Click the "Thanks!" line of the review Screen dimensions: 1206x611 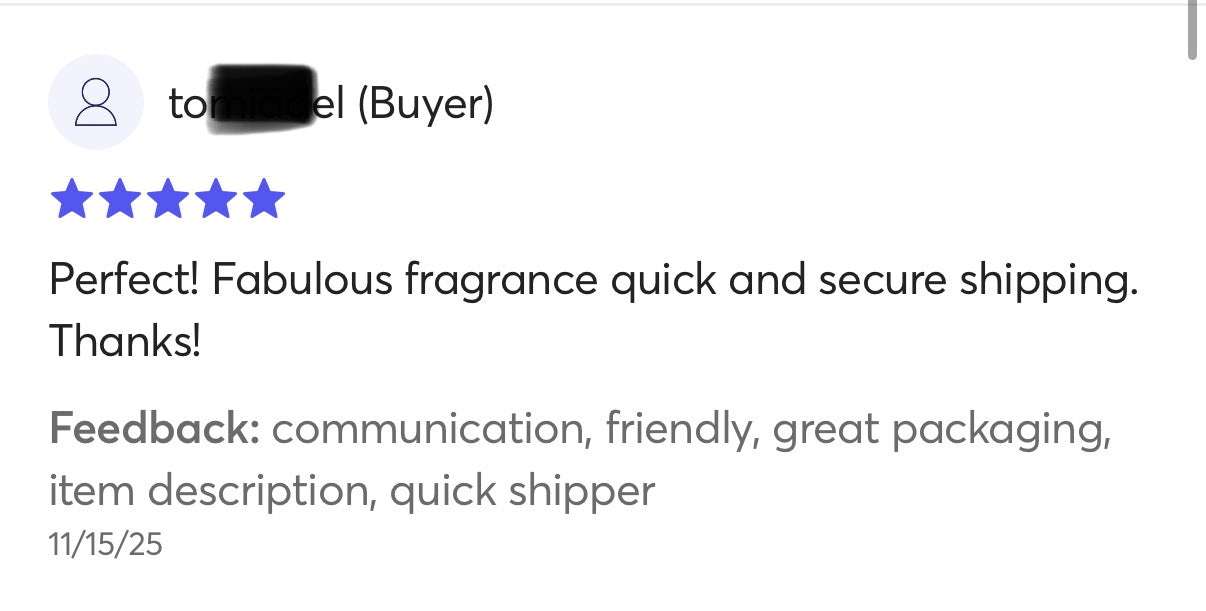click(x=125, y=342)
